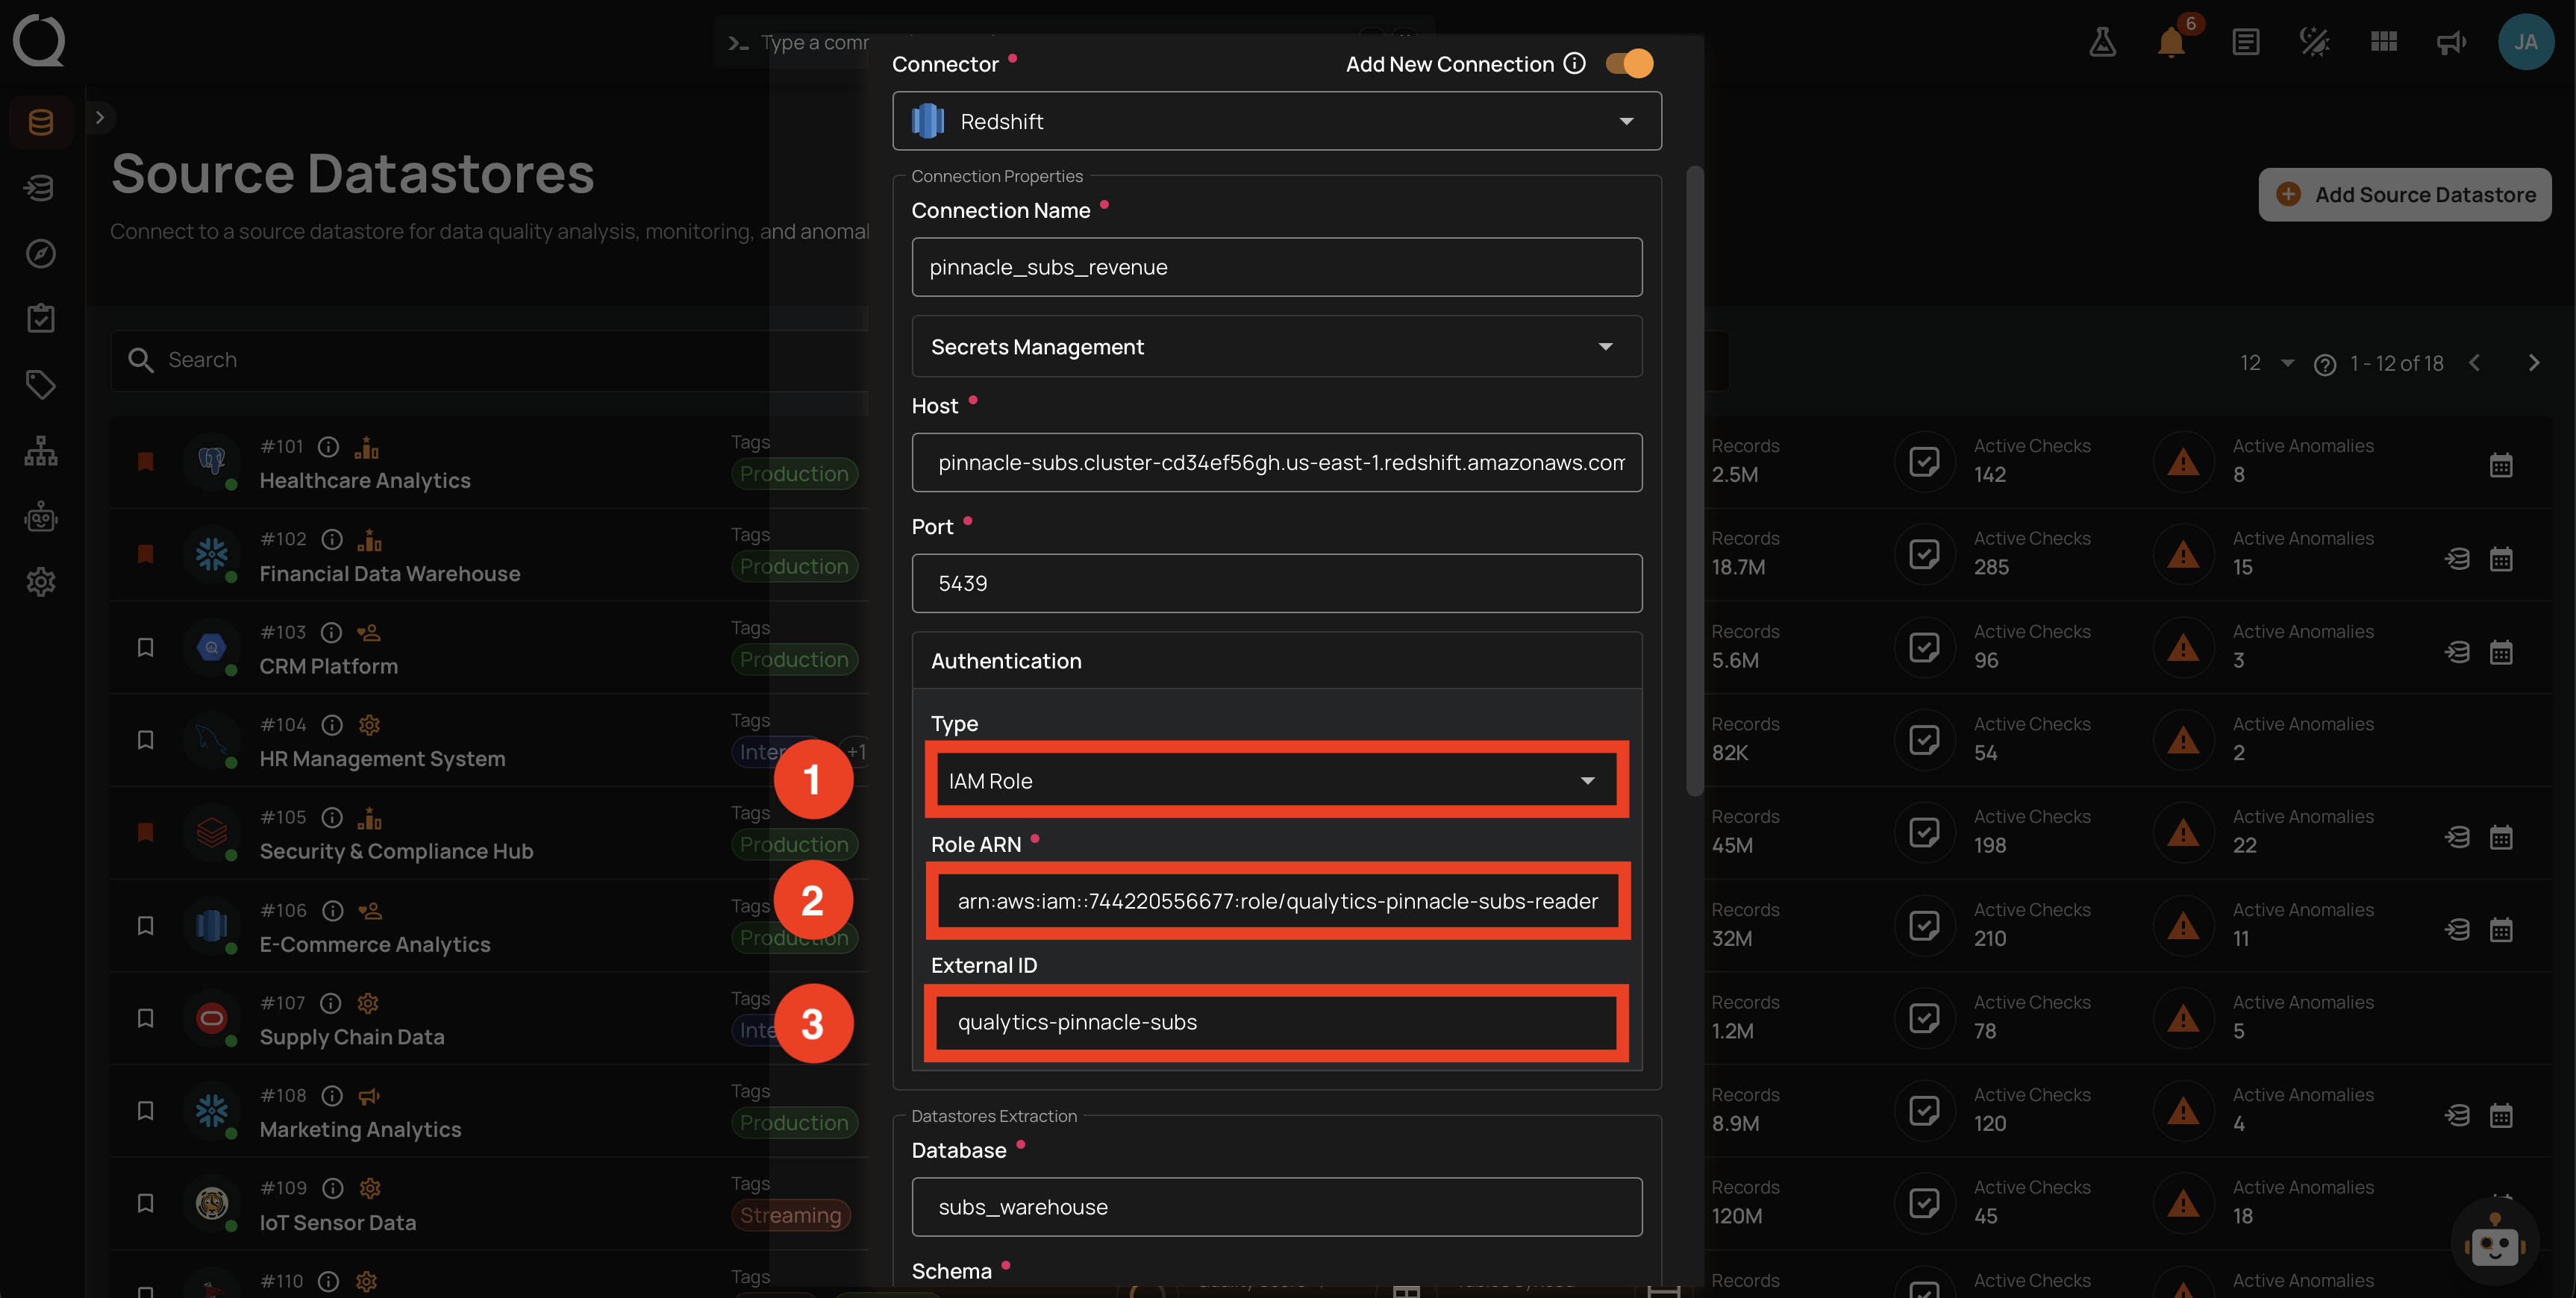Screen dimensions: 2576x1298
Task: Open the chatbot assistant bubble
Action: tap(2494, 1243)
